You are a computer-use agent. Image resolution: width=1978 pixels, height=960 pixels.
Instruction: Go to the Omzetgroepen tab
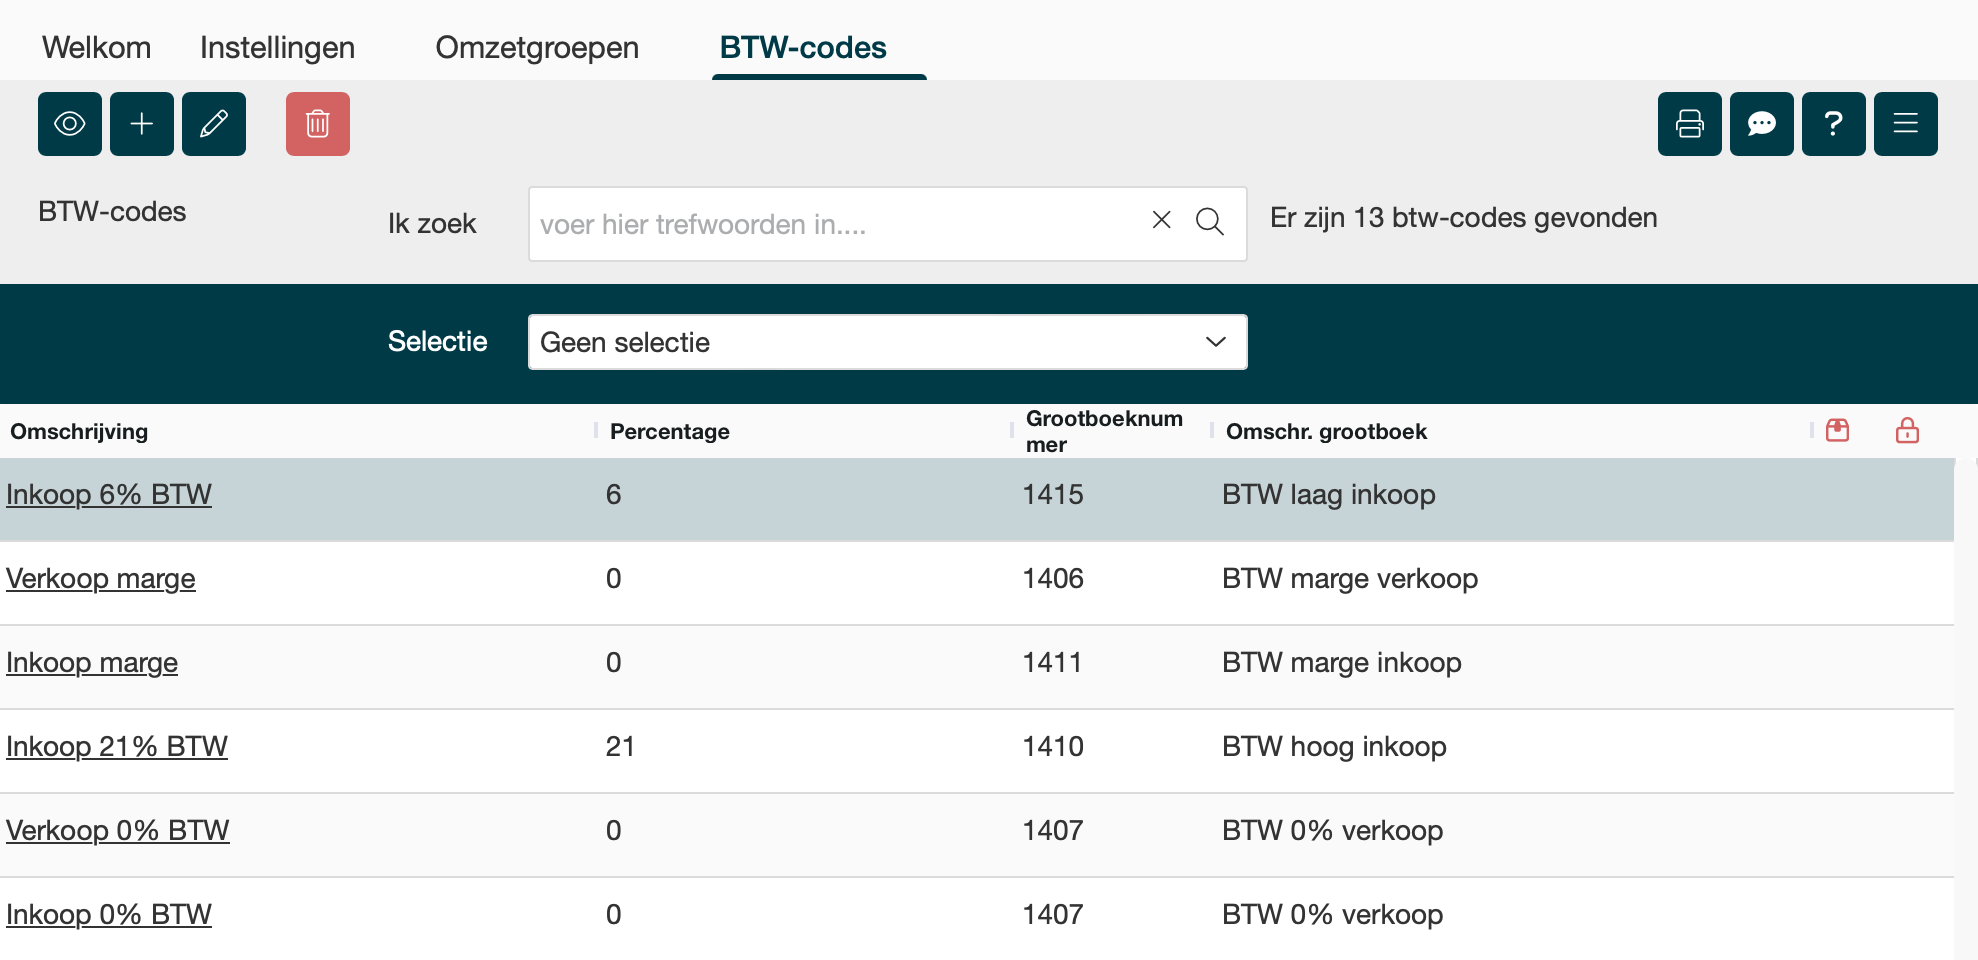click(x=537, y=47)
